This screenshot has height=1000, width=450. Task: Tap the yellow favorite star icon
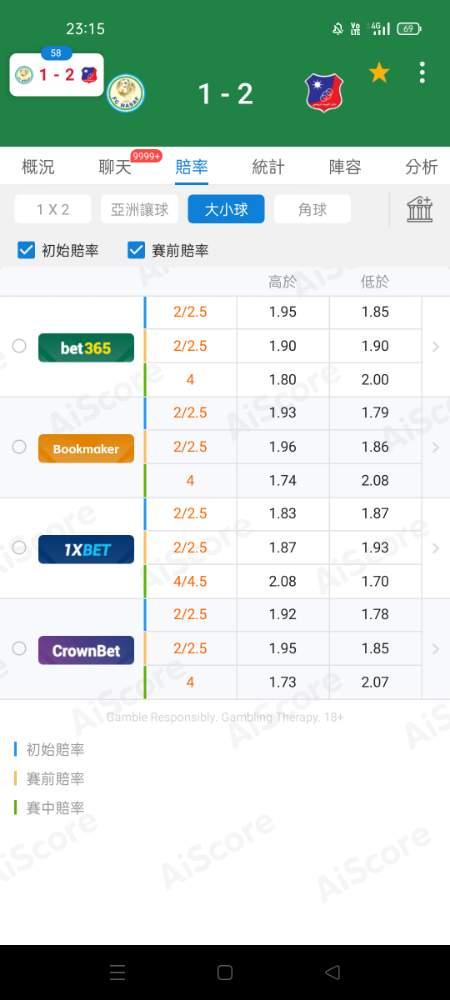pos(379,73)
